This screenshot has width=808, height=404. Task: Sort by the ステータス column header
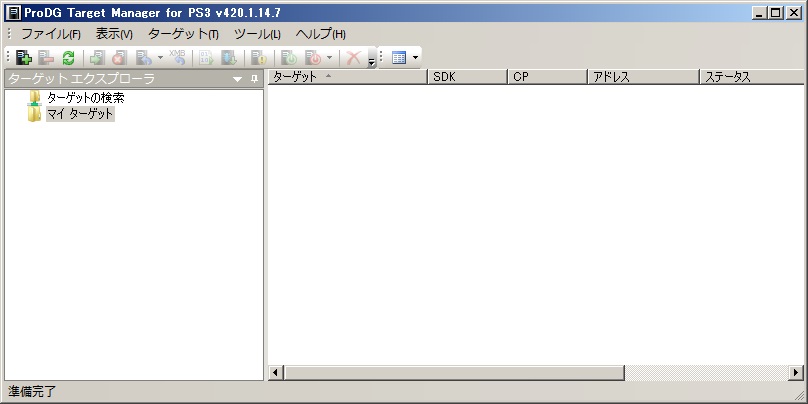coord(753,77)
